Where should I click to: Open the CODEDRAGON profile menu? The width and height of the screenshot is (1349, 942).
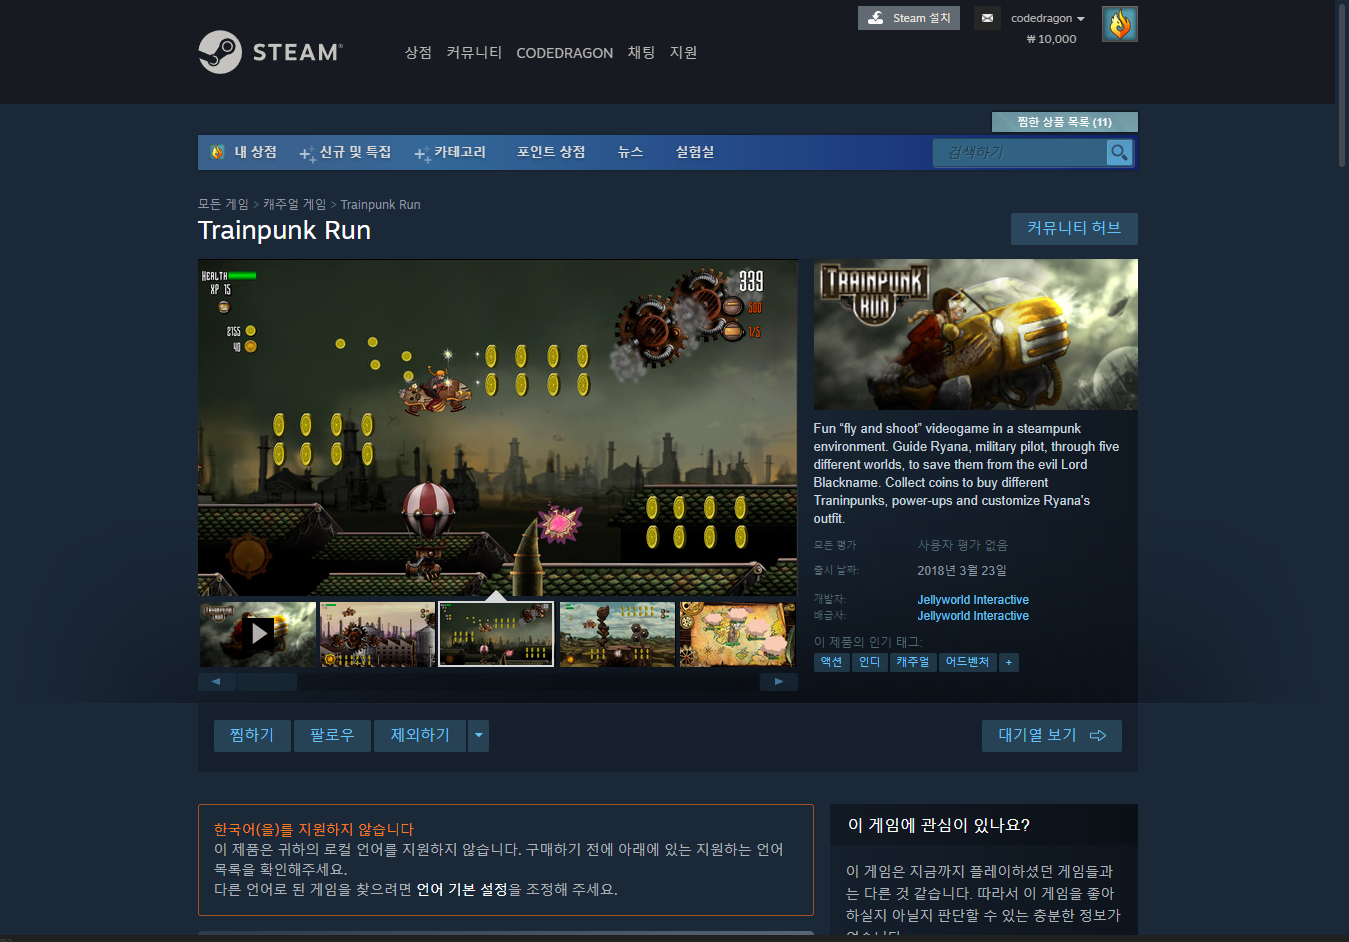[564, 53]
